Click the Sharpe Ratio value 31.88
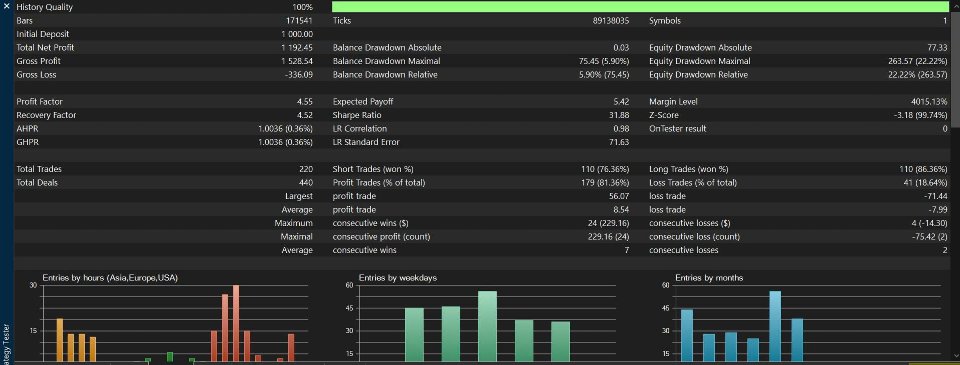This screenshot has width=960, height=365. click(x=620, y=115)
